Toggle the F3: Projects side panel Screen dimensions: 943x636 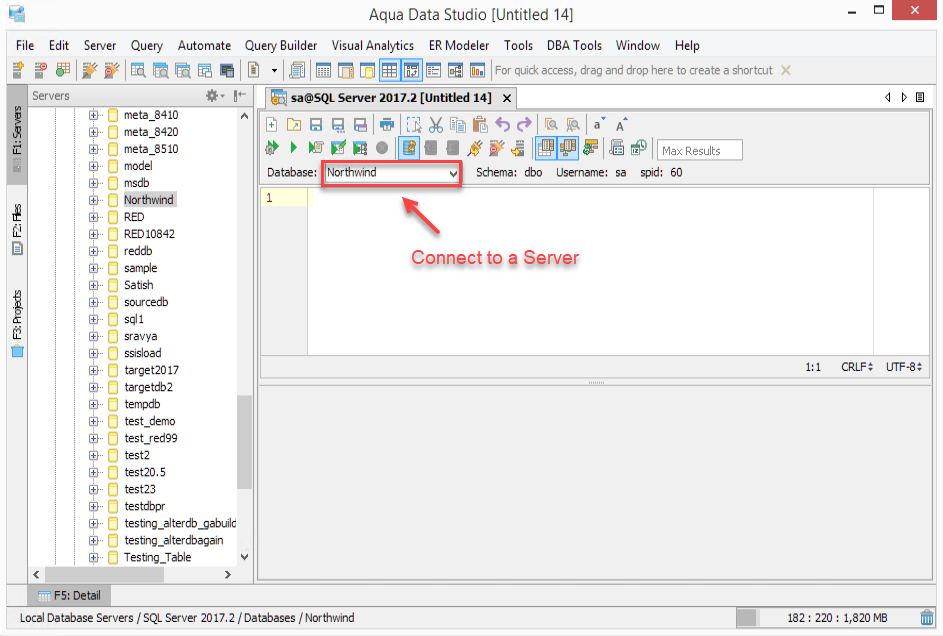point(17,323)
